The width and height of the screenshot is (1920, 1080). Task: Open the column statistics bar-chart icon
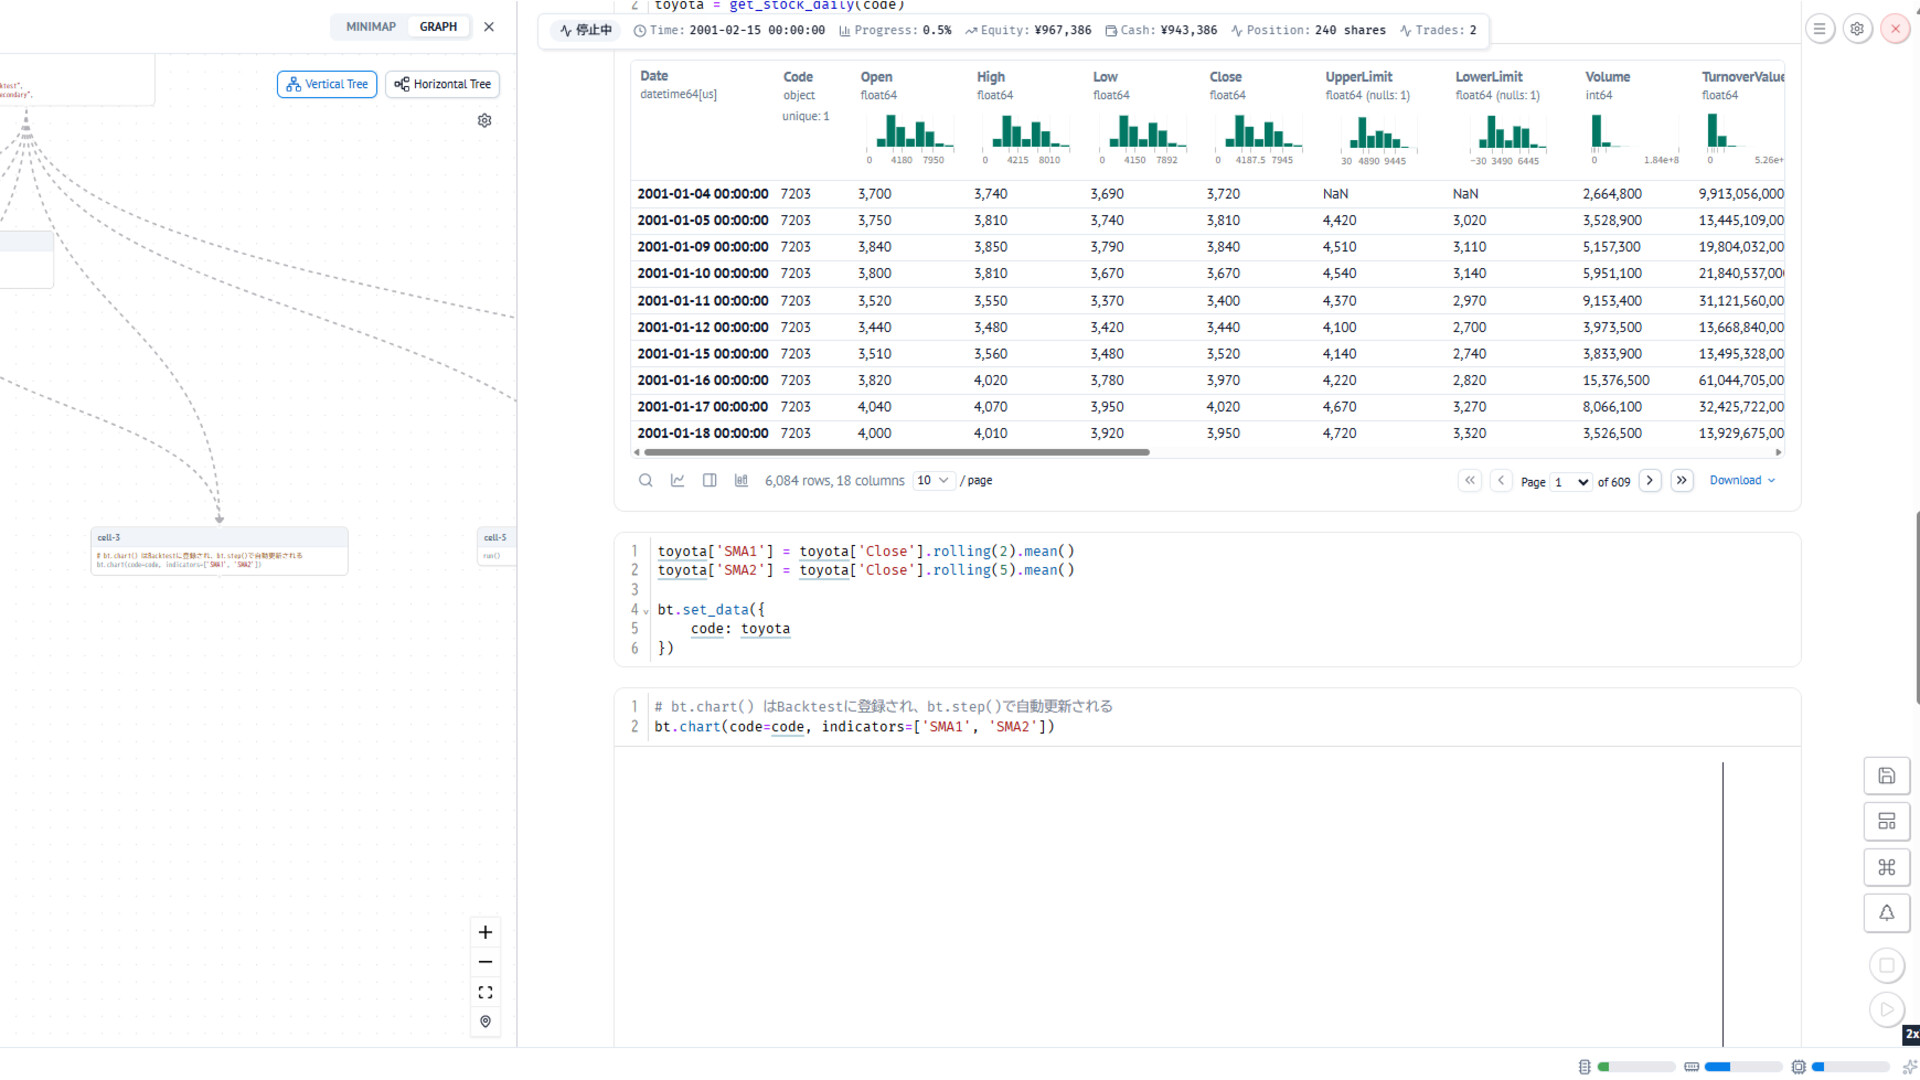741,480
